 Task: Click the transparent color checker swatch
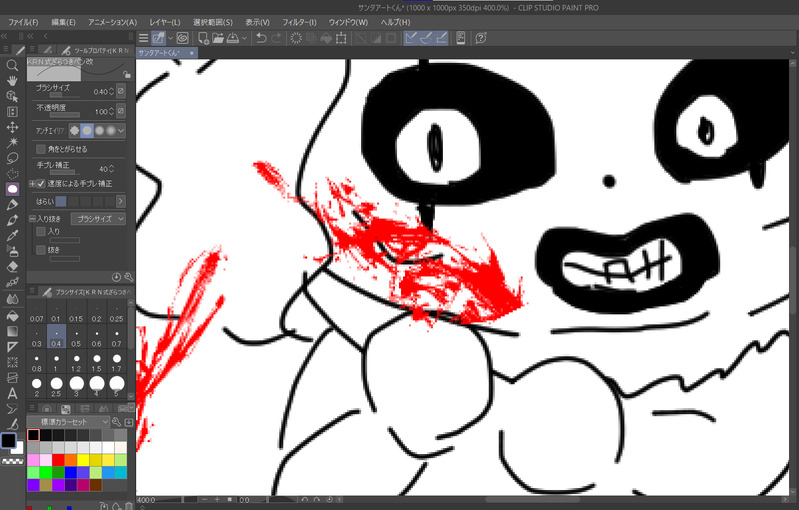(x=12, y=461)
